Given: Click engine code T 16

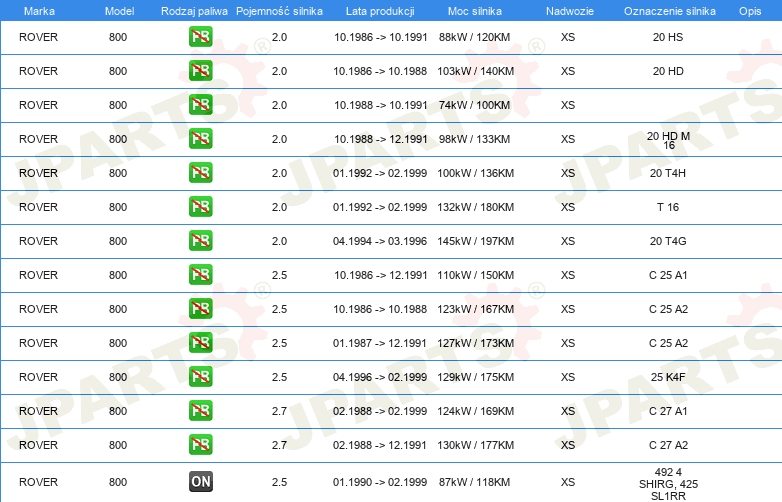Looking at the screenshot, I should 668,207.
